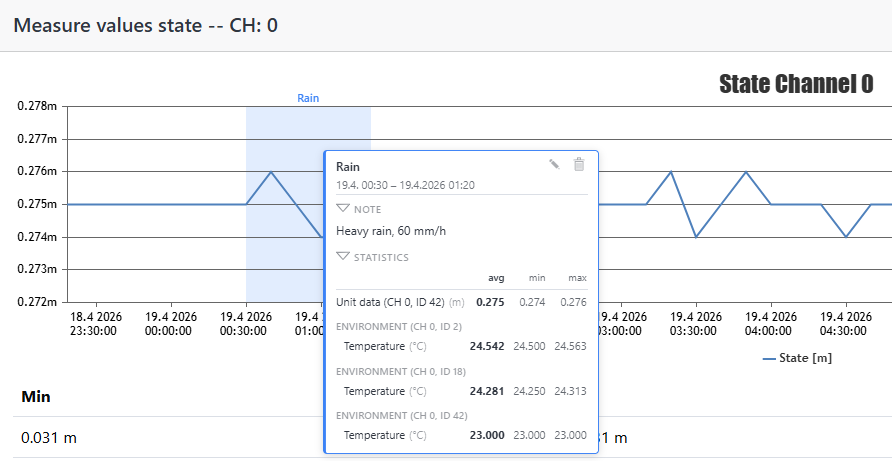
Task: Click the 0.274m y-axis label
Action: click(x=37, y=237)
